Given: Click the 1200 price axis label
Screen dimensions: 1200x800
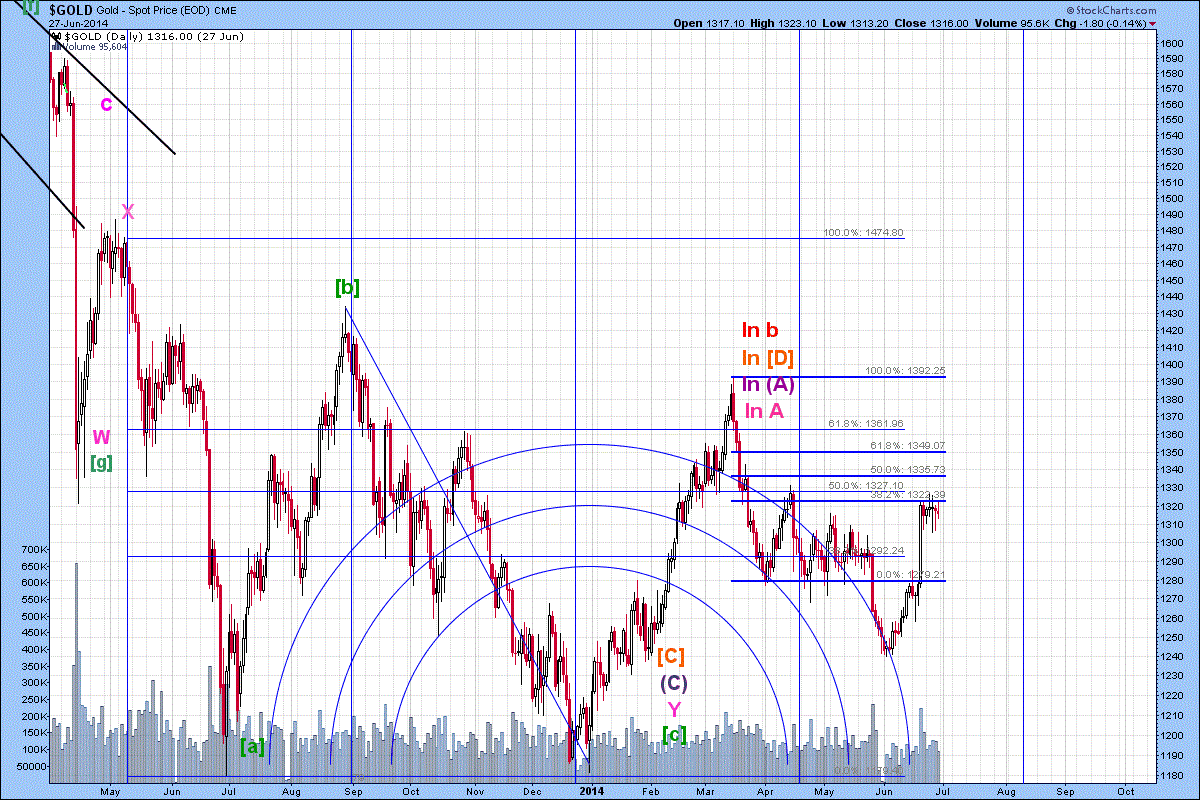Looking at the screenshot, I should coord(1171,734).
